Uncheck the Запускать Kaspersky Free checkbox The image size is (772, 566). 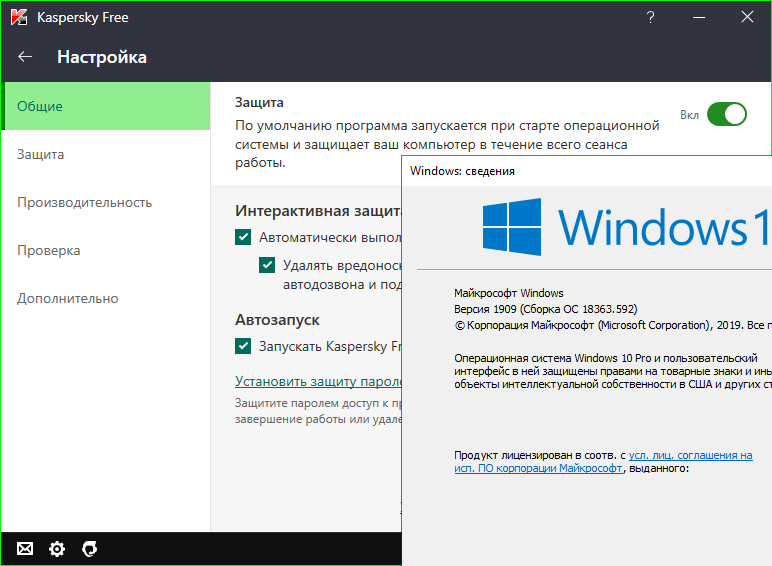243,346
